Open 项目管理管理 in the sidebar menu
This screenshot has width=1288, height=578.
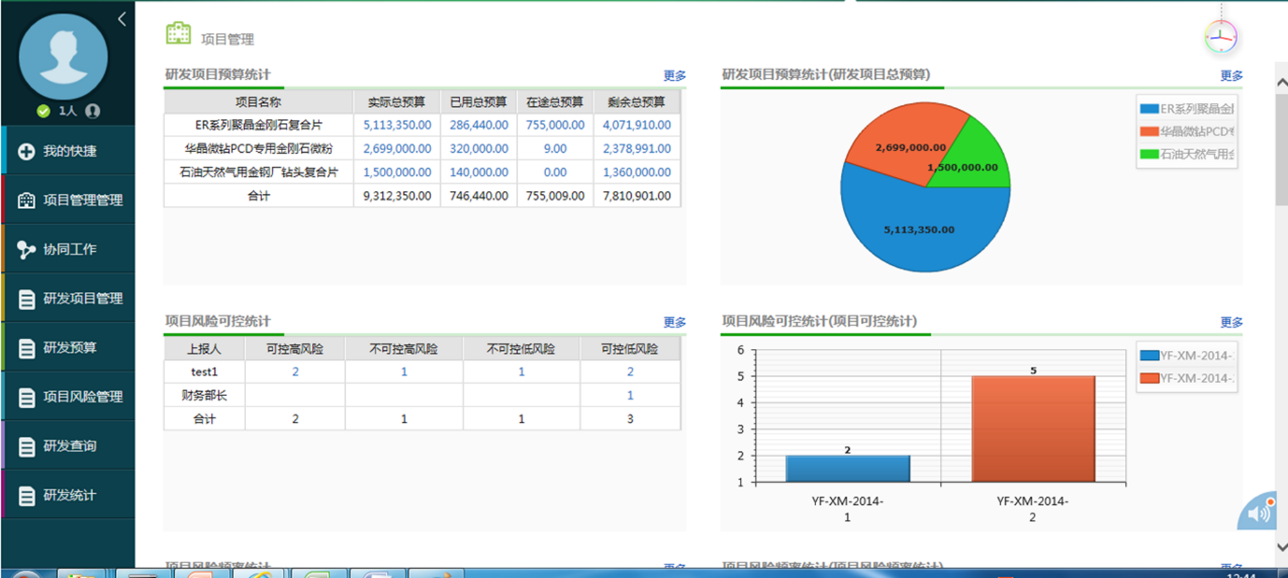click(82, 200)
